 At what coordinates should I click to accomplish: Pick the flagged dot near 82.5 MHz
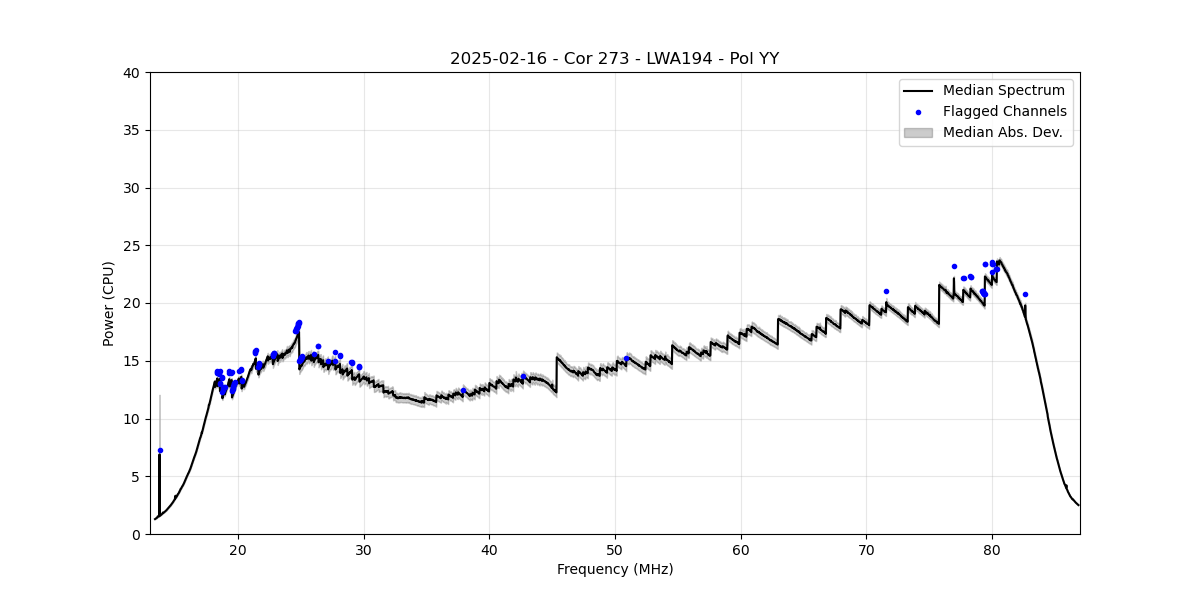[1025, 294]
